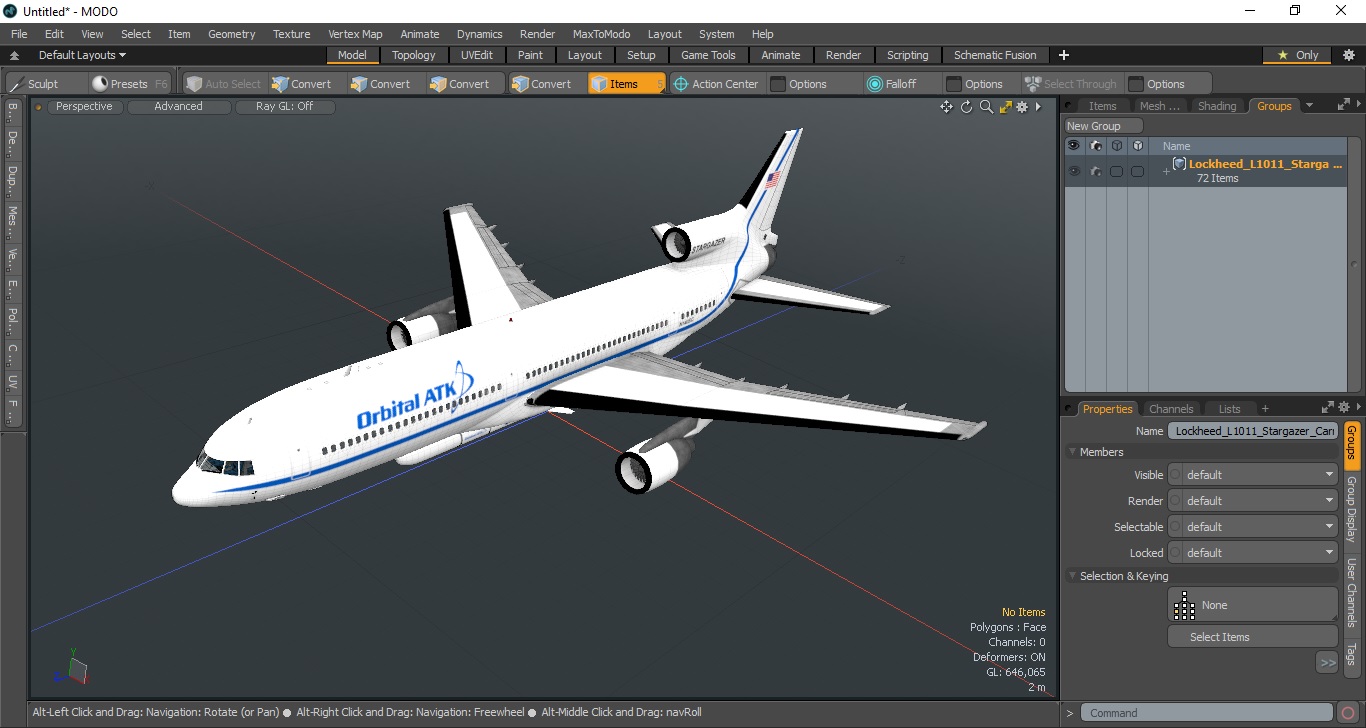The width and height of the screenshot is (1366, 728).
Task: Open the Selectable default dropdown
Action: (1253, 527)
